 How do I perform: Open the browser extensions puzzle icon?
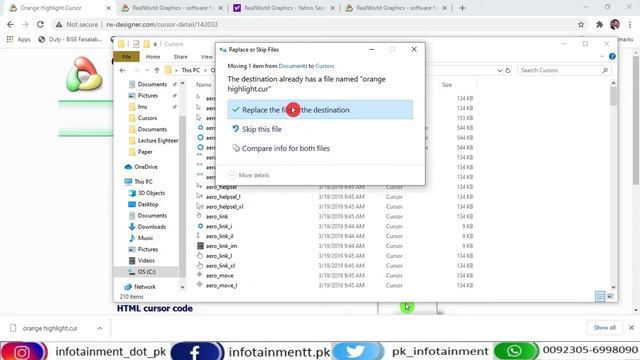click(599, 24)
